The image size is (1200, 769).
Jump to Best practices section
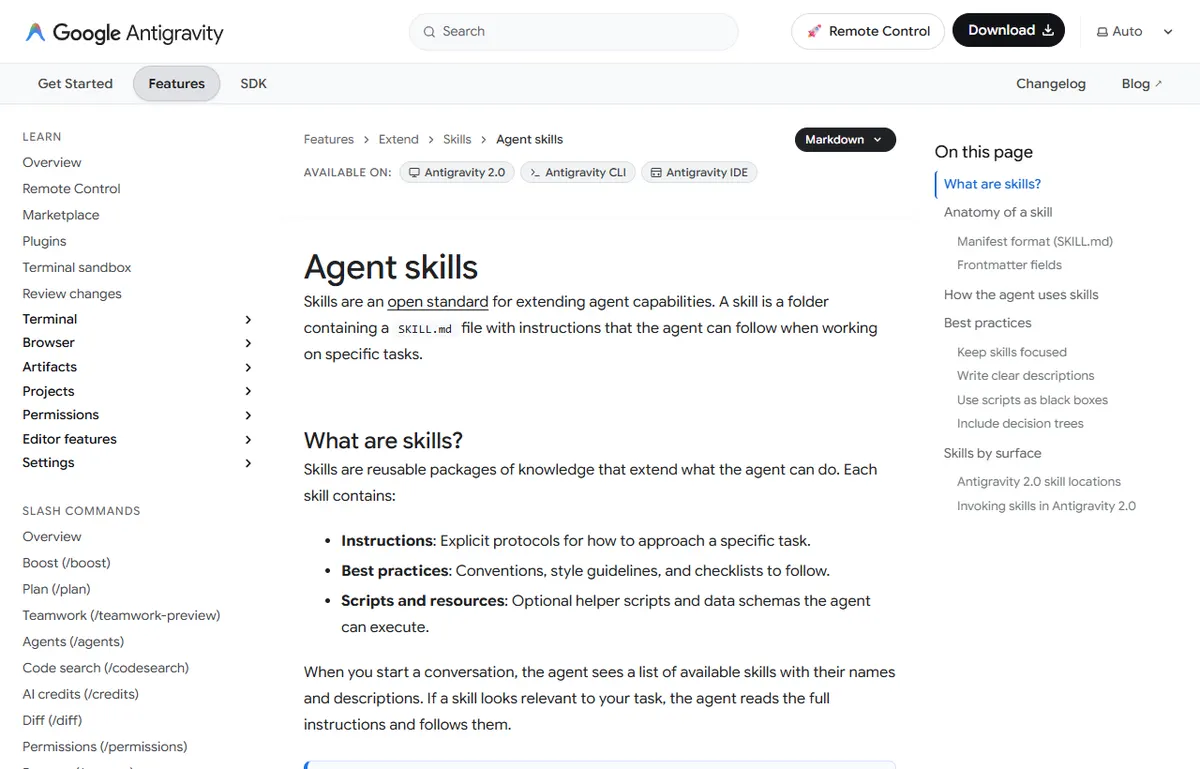pos(988,323)
